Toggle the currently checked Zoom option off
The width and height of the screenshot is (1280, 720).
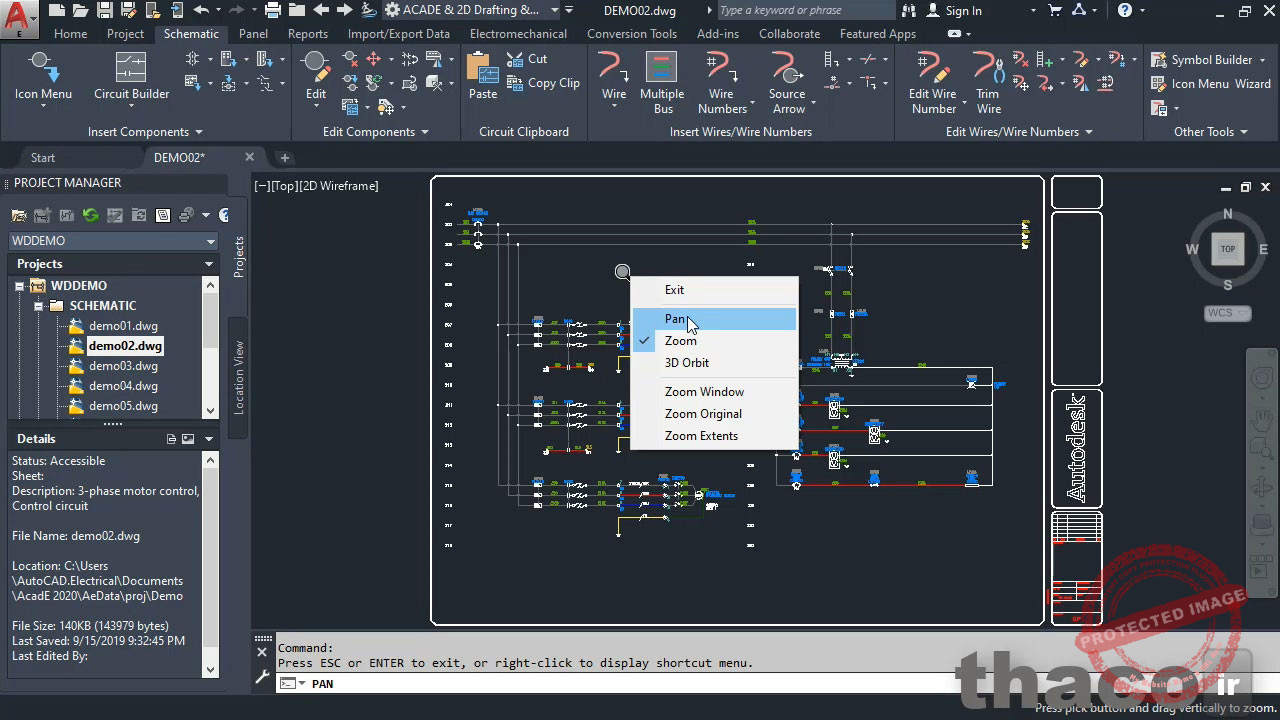pos(680,340)
